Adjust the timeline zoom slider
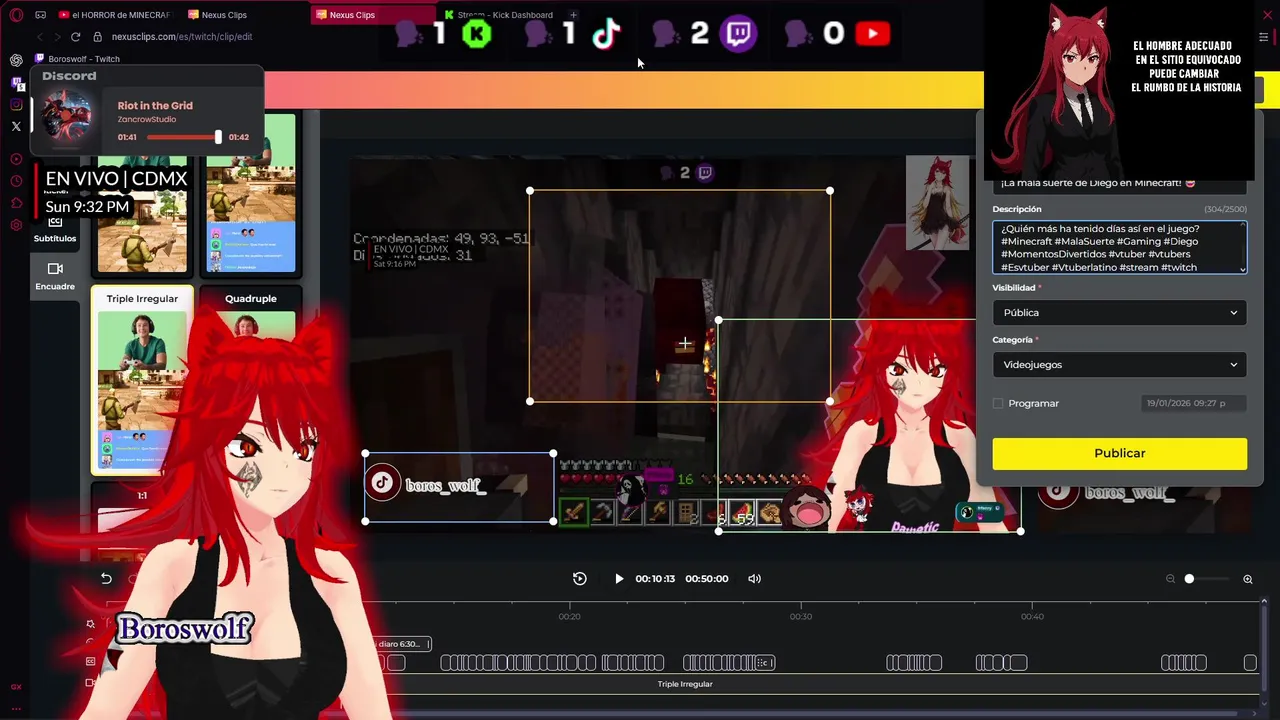The image size is (1280, 720). [1189, 579]
